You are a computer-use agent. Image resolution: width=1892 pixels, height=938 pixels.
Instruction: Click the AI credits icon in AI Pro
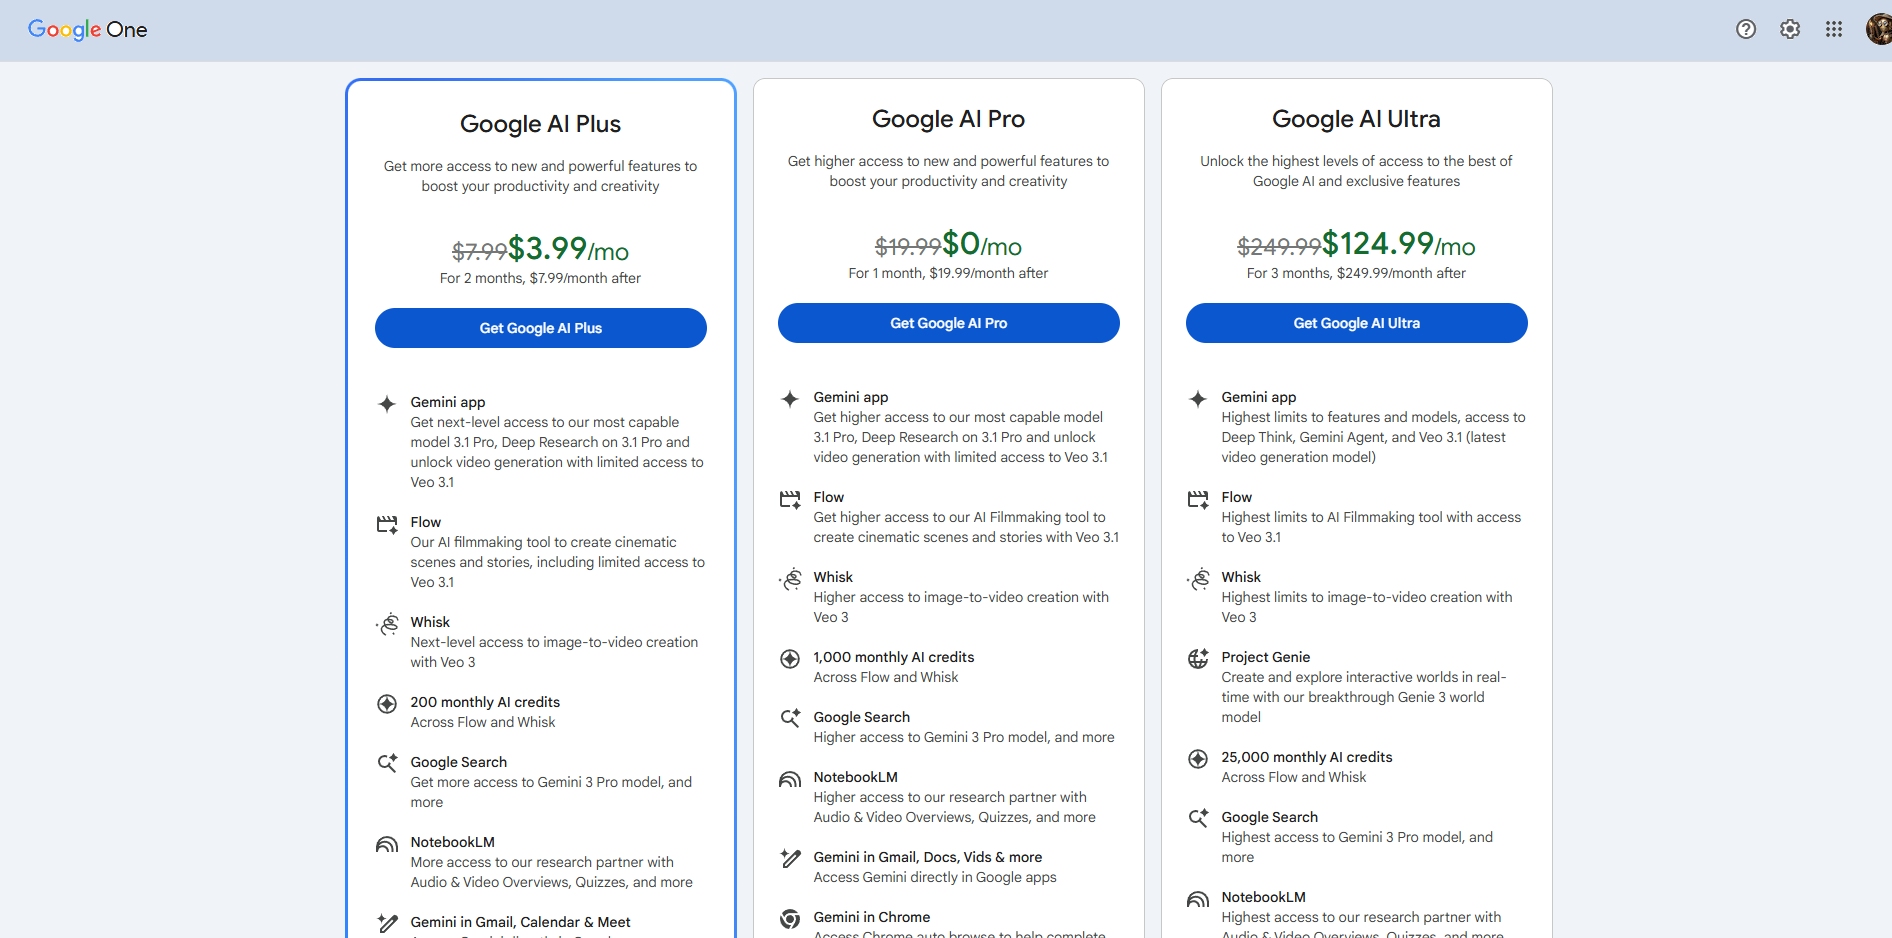click(x=790, y=658)
